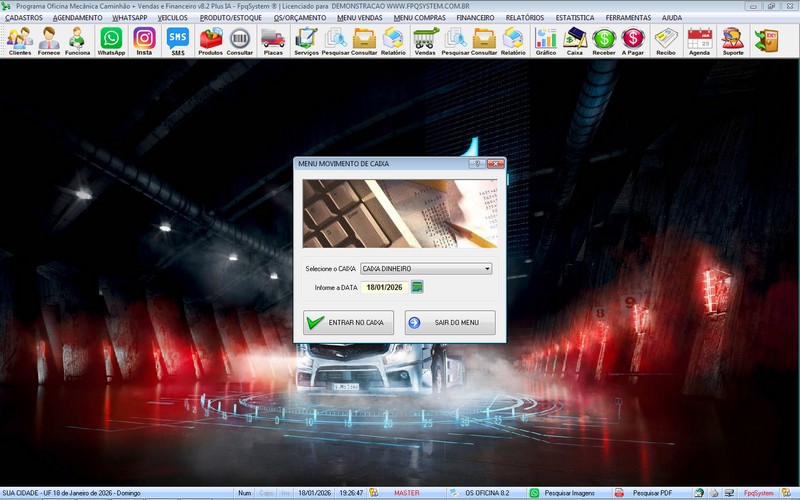800x500 pixels.
Task: Open the Placas truck icon
Action: (273, 40)
